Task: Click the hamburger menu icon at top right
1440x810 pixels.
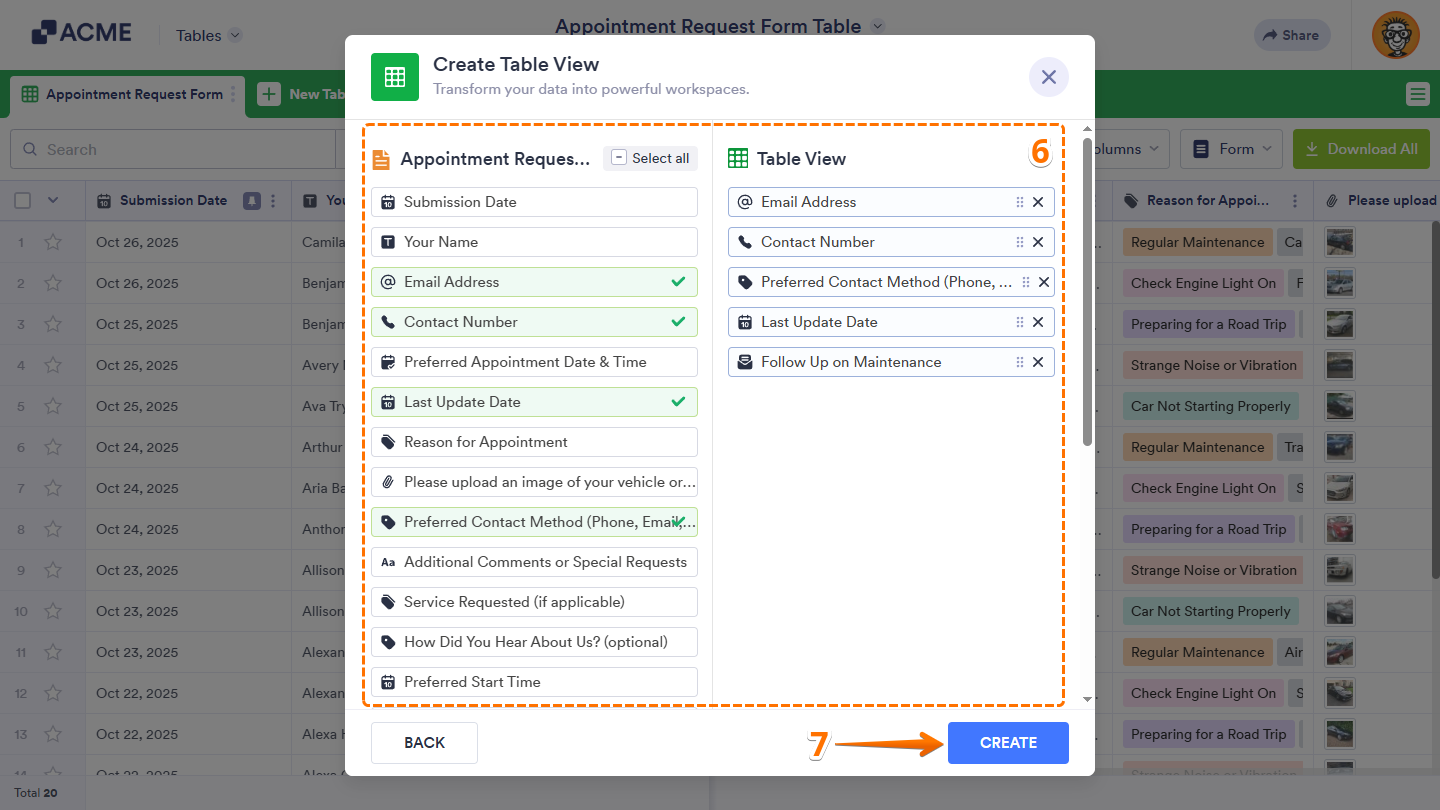Action: (x=1417, y=94)
